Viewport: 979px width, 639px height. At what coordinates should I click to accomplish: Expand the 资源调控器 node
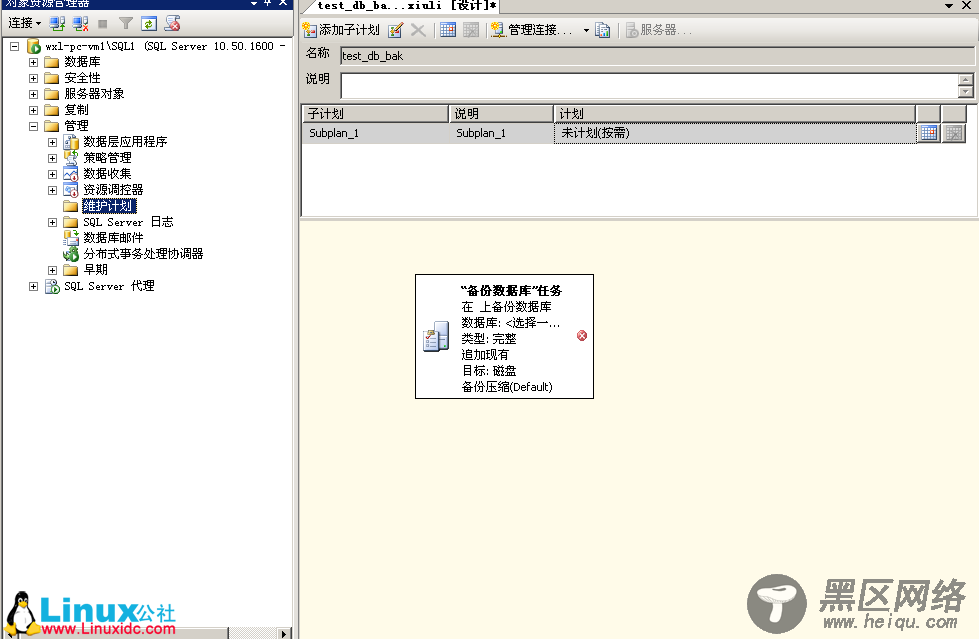point(52,191)
